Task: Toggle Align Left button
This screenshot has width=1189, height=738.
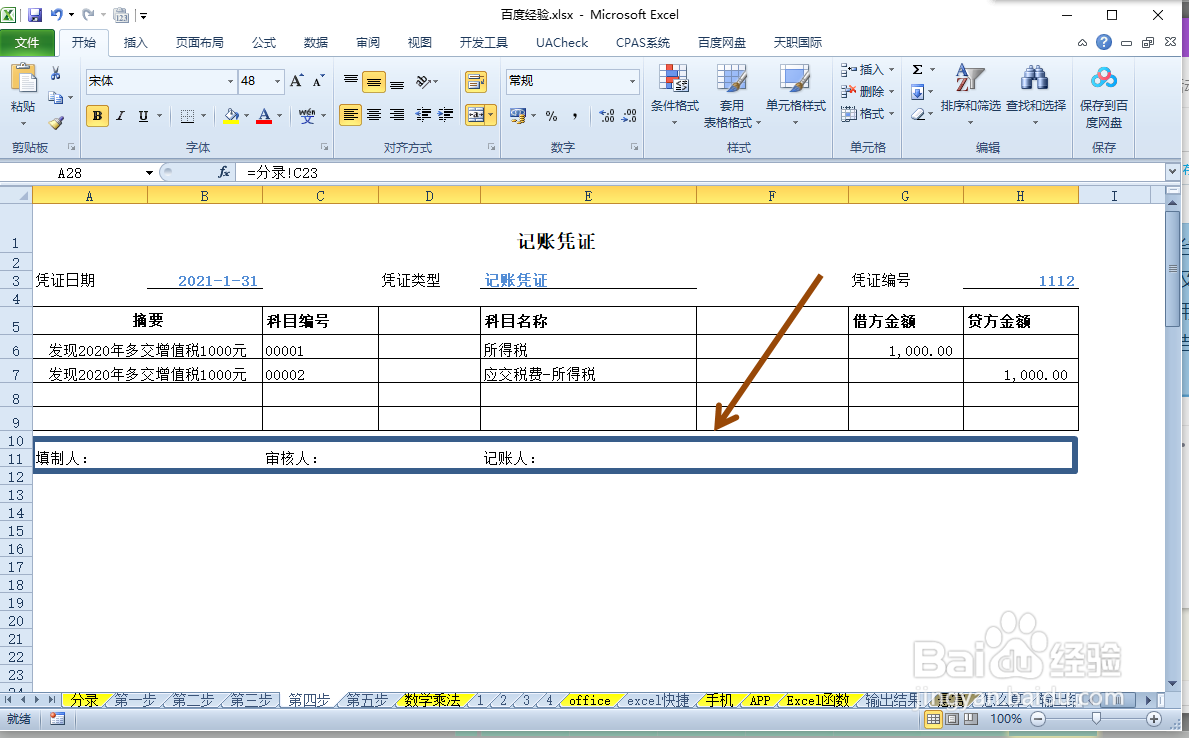Action: [x=350, y=115]
